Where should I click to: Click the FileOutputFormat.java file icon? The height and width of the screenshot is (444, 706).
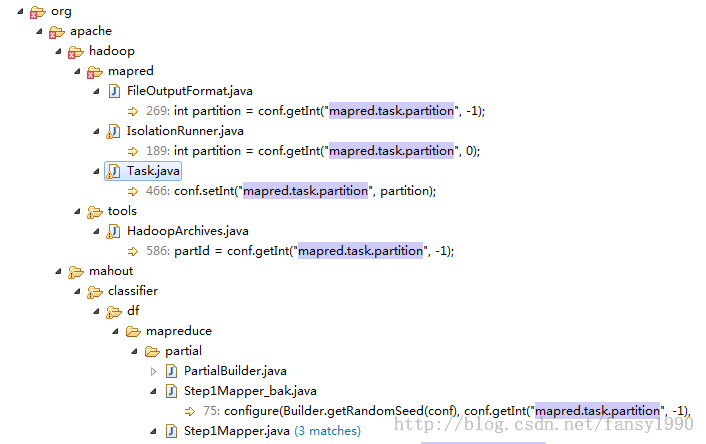click(x=113, y=91)
